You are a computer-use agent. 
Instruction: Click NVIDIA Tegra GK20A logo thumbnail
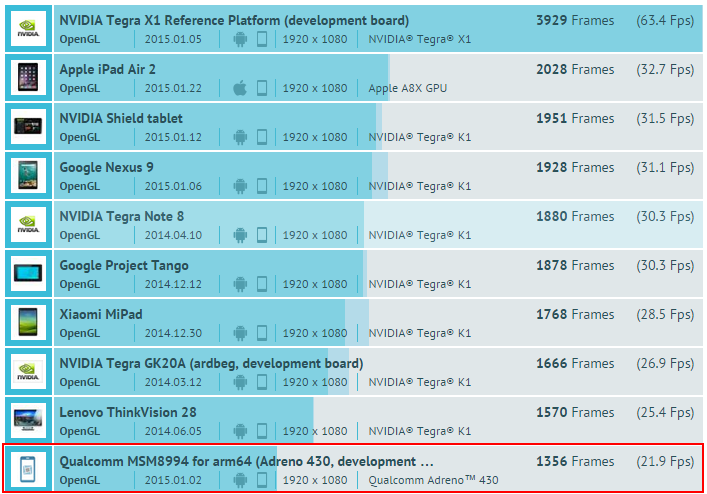pyautogui.click(x=28, y=372)
